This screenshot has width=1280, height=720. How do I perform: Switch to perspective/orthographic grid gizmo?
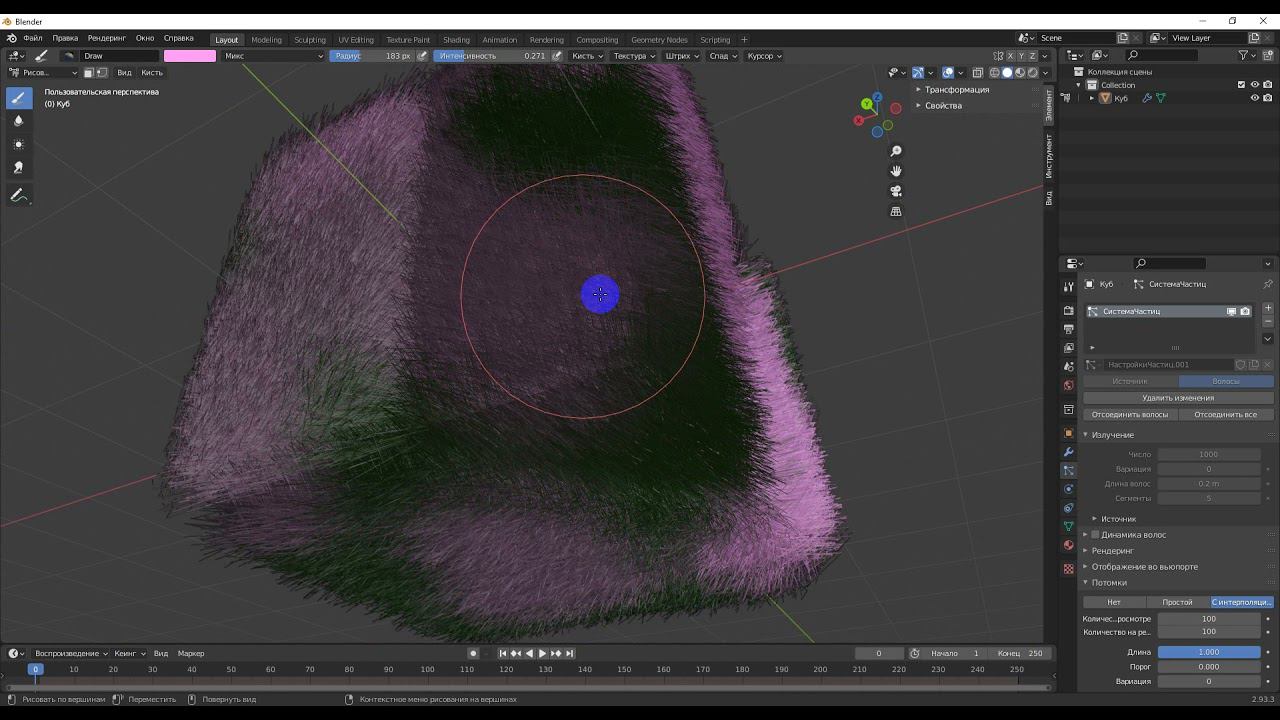(x=896, y=211)
